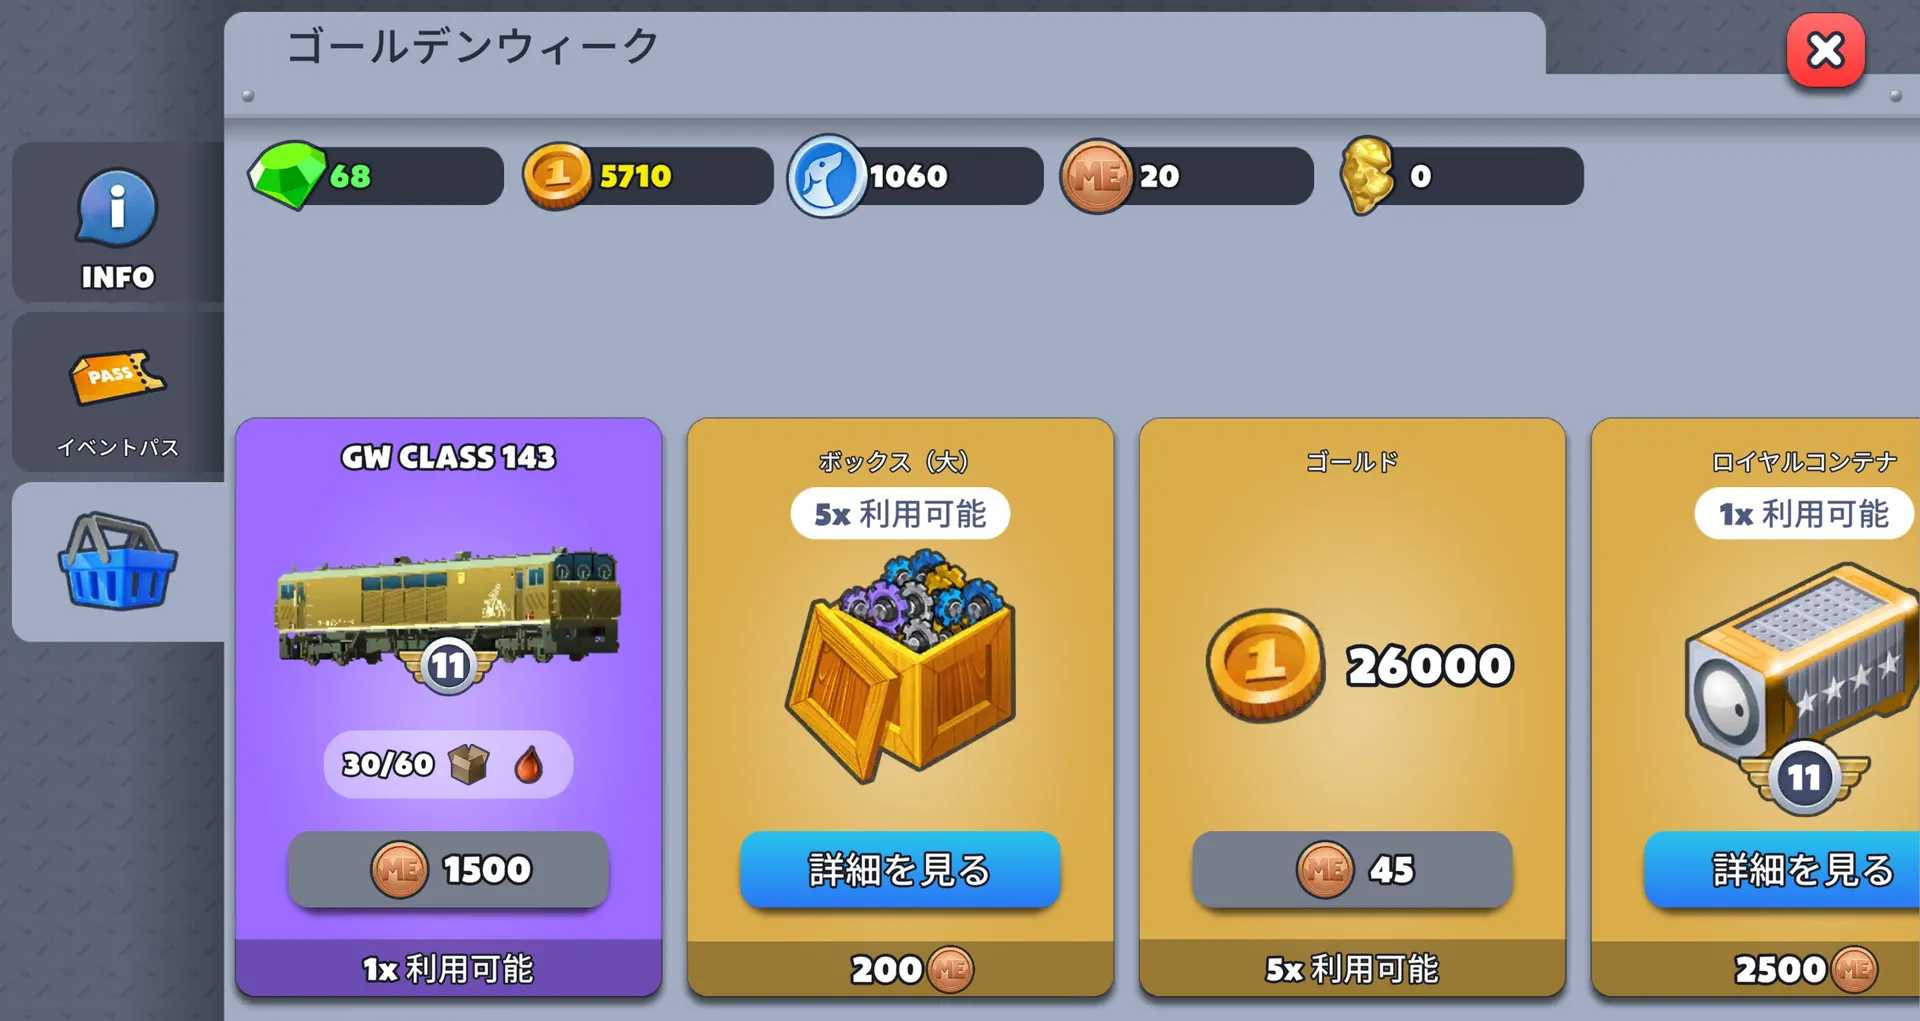Open the イベントパス ticket tab

118,393
